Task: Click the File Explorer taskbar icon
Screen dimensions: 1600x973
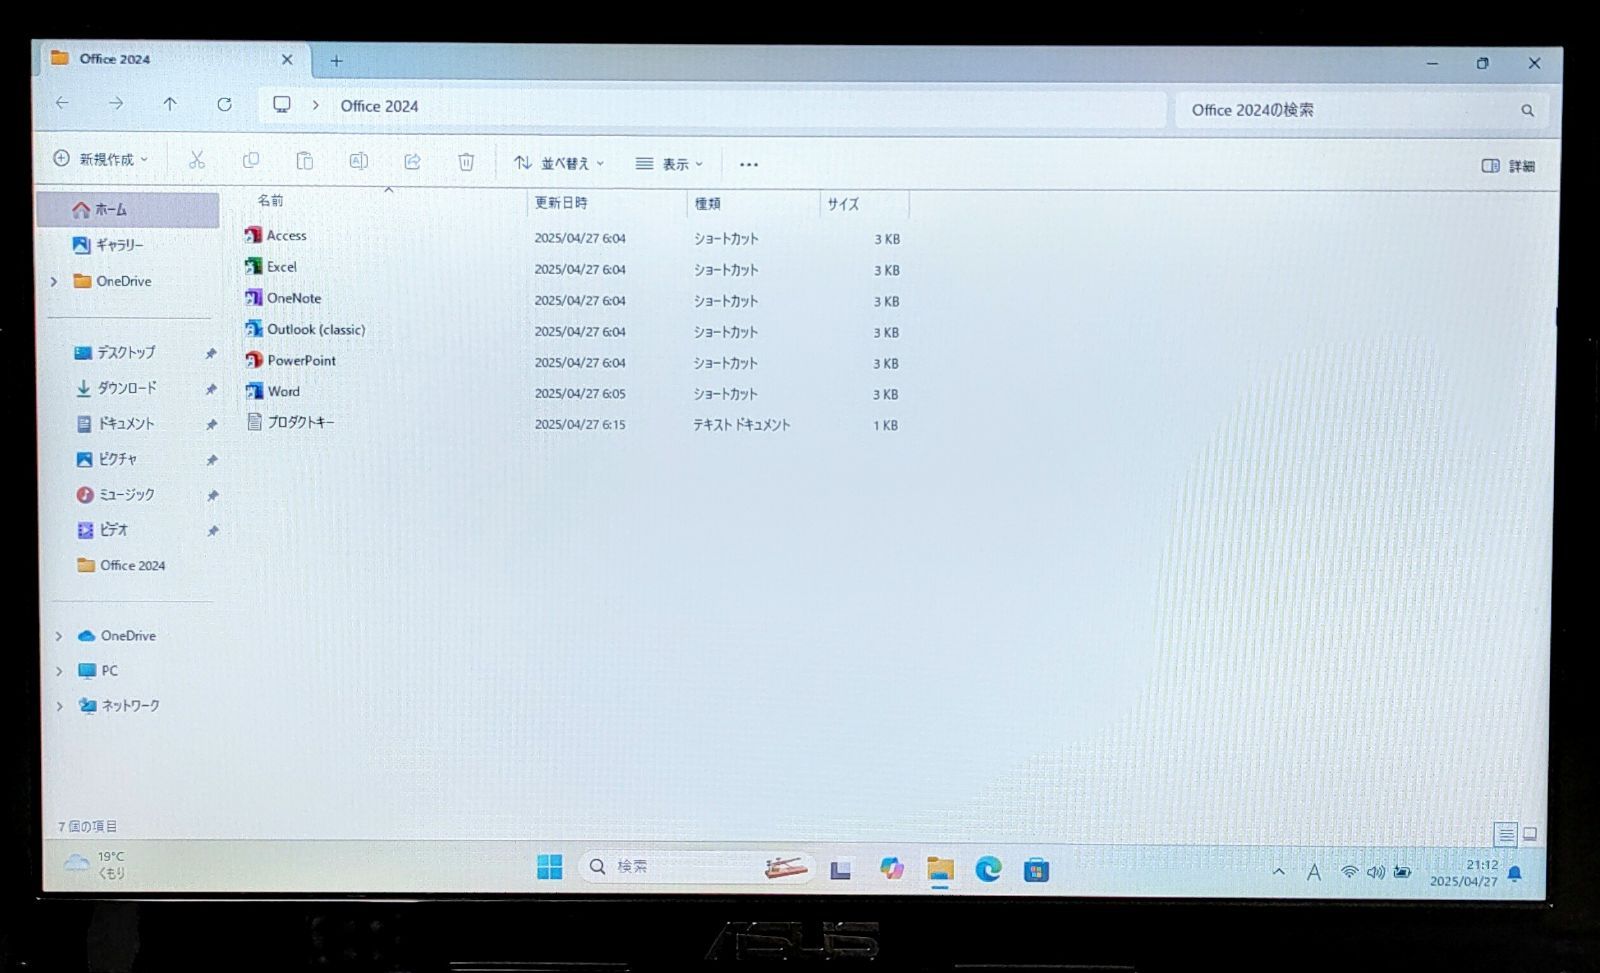Action: [939, 869]
